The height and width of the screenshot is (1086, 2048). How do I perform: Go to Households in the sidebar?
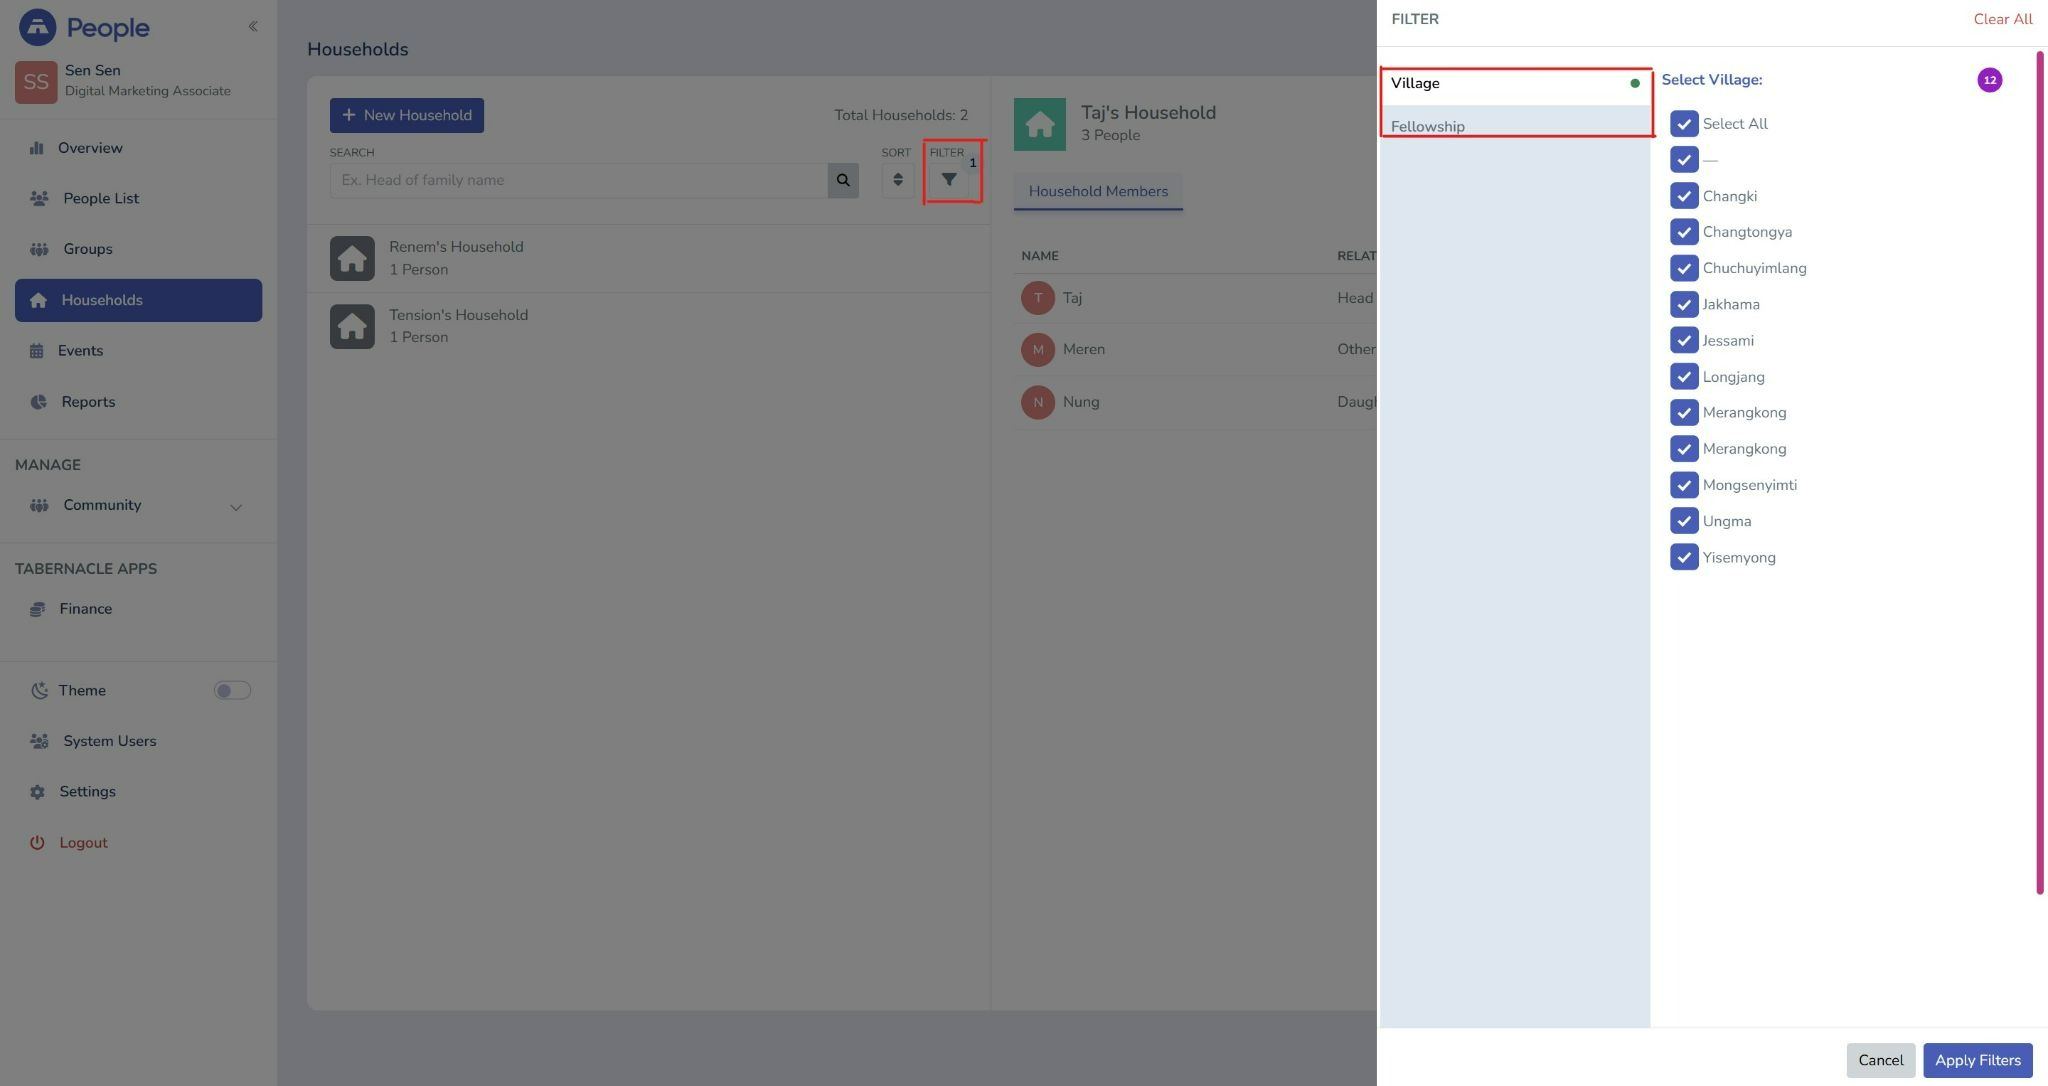[x=138, y=300]
